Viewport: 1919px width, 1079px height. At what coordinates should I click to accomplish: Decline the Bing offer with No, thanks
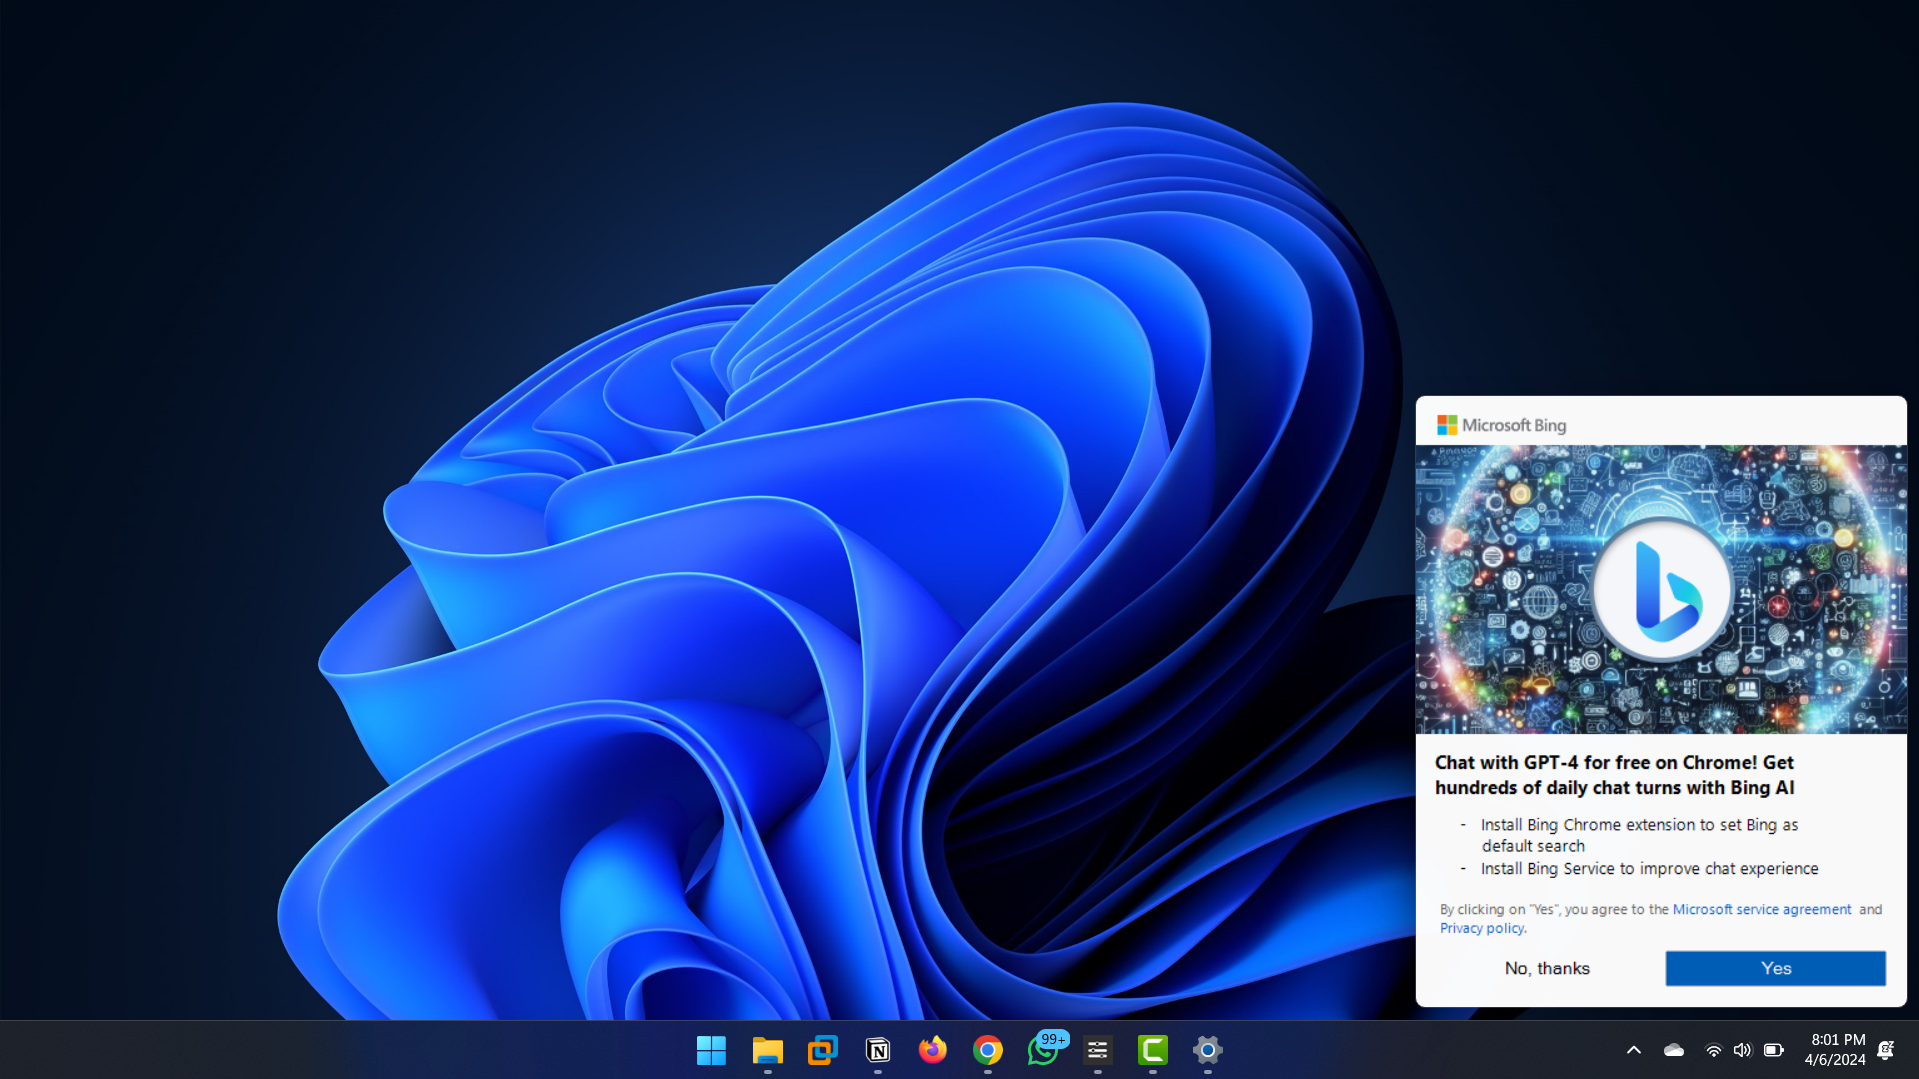[x=1547, y=968]
